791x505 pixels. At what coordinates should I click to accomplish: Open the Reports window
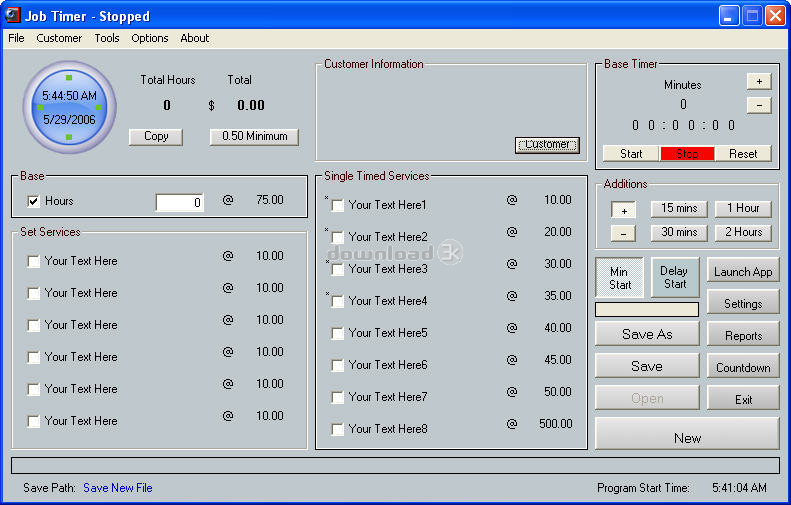click(x=743, y=336)
